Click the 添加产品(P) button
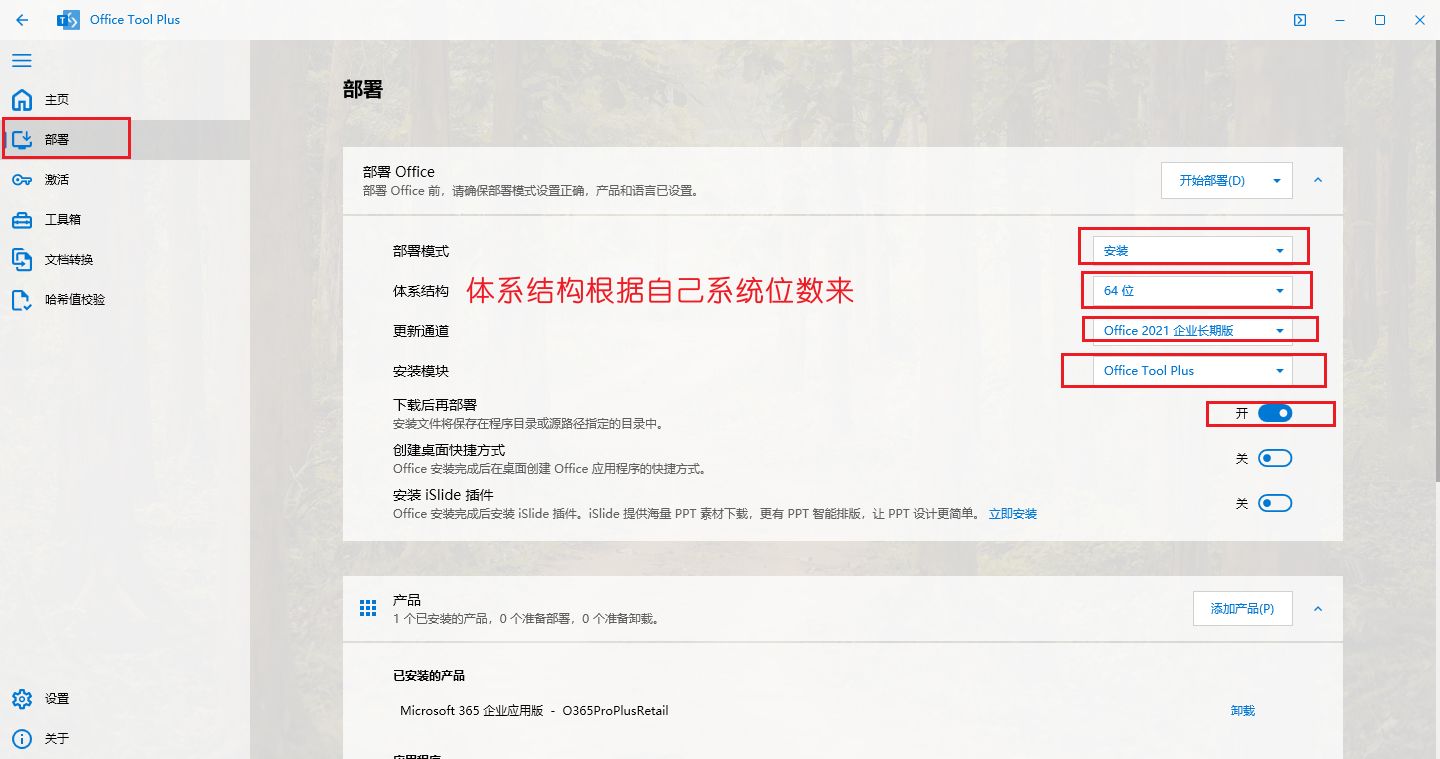 coord(1242,608)
